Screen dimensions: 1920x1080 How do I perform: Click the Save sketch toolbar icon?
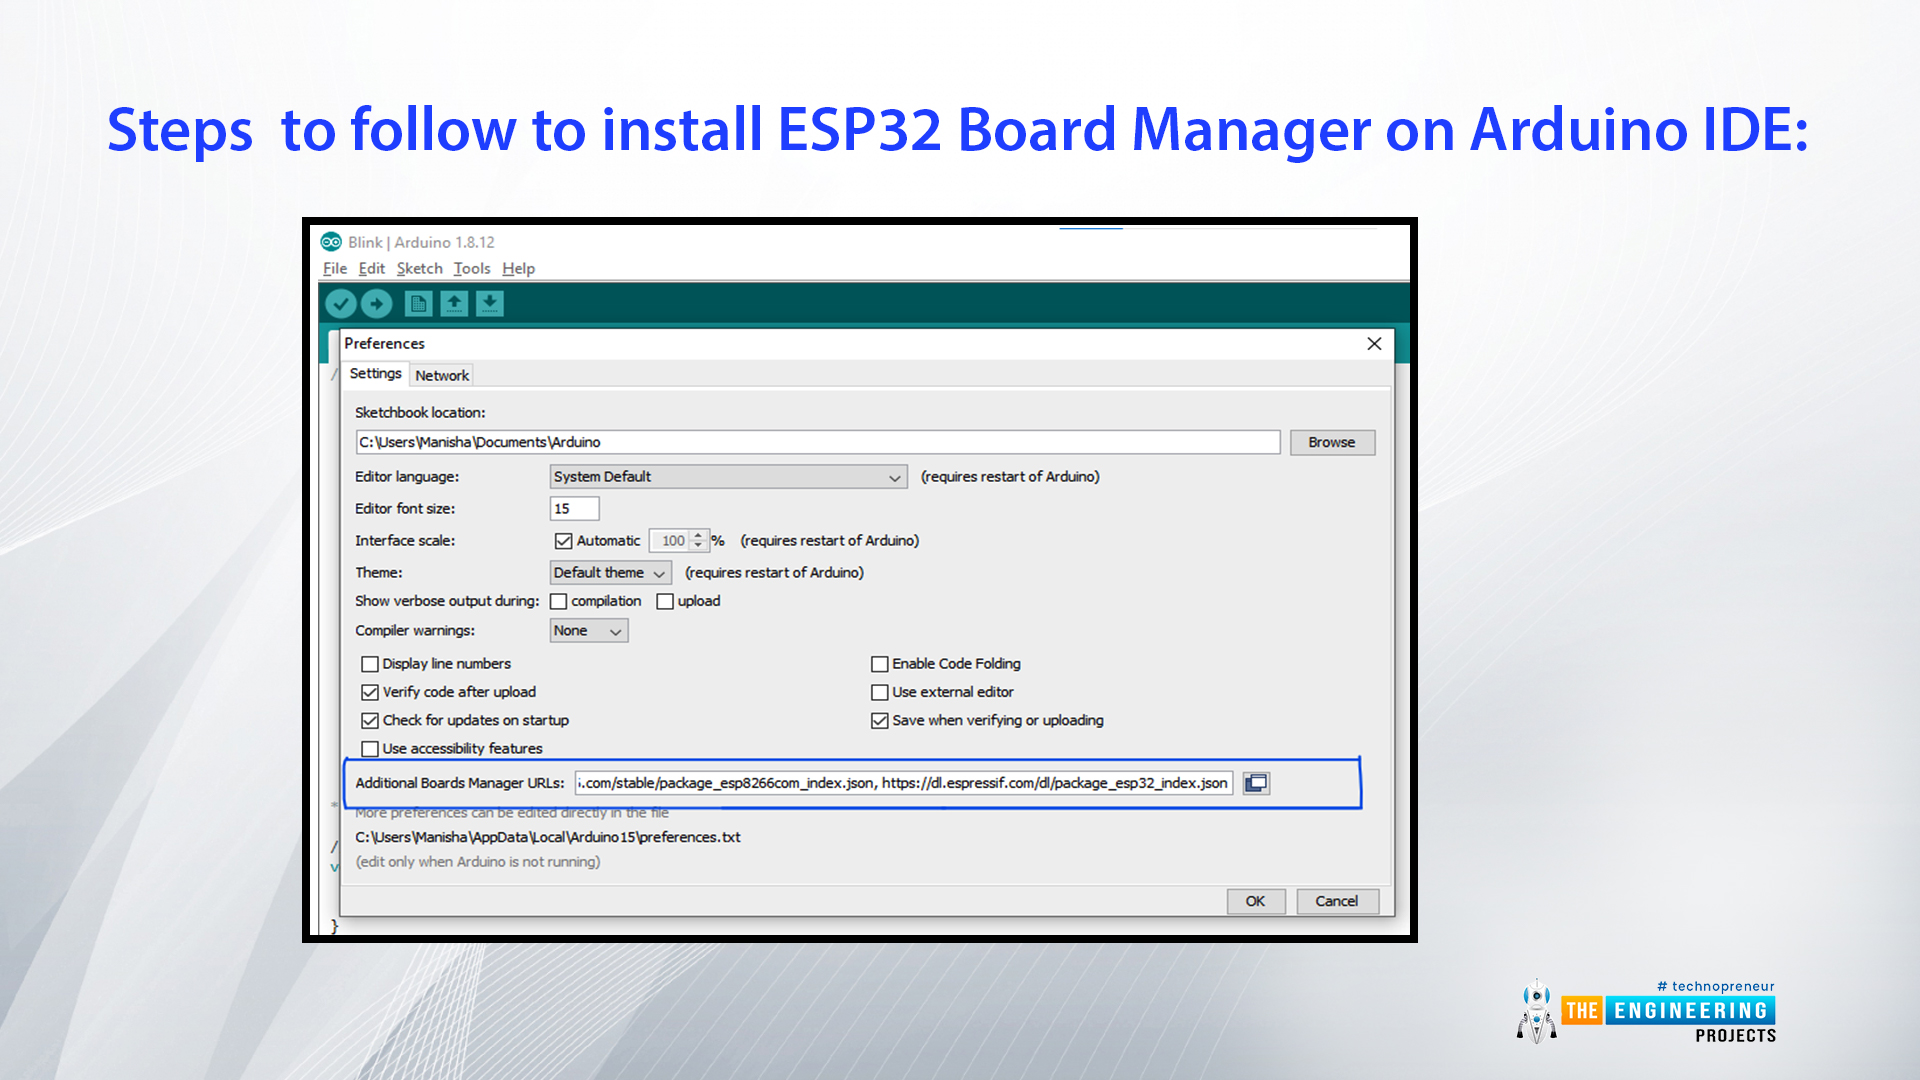click(x=490, y=303)
